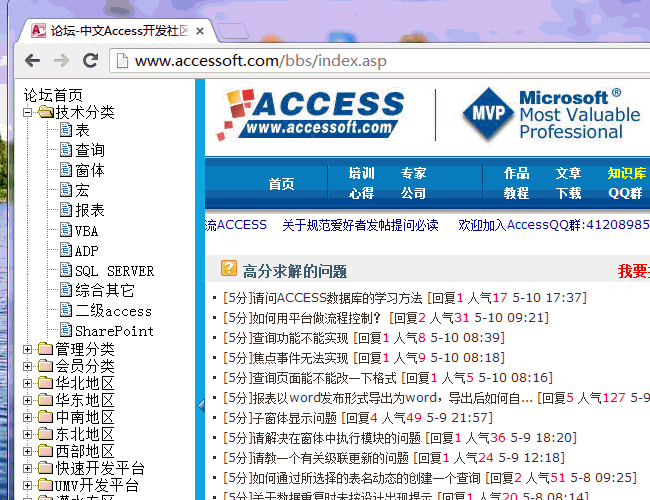Screen dimensions: 650x500
Task: Open 关于规范爱好者发帖提问必读 announcement
Action: coord(360,225)
